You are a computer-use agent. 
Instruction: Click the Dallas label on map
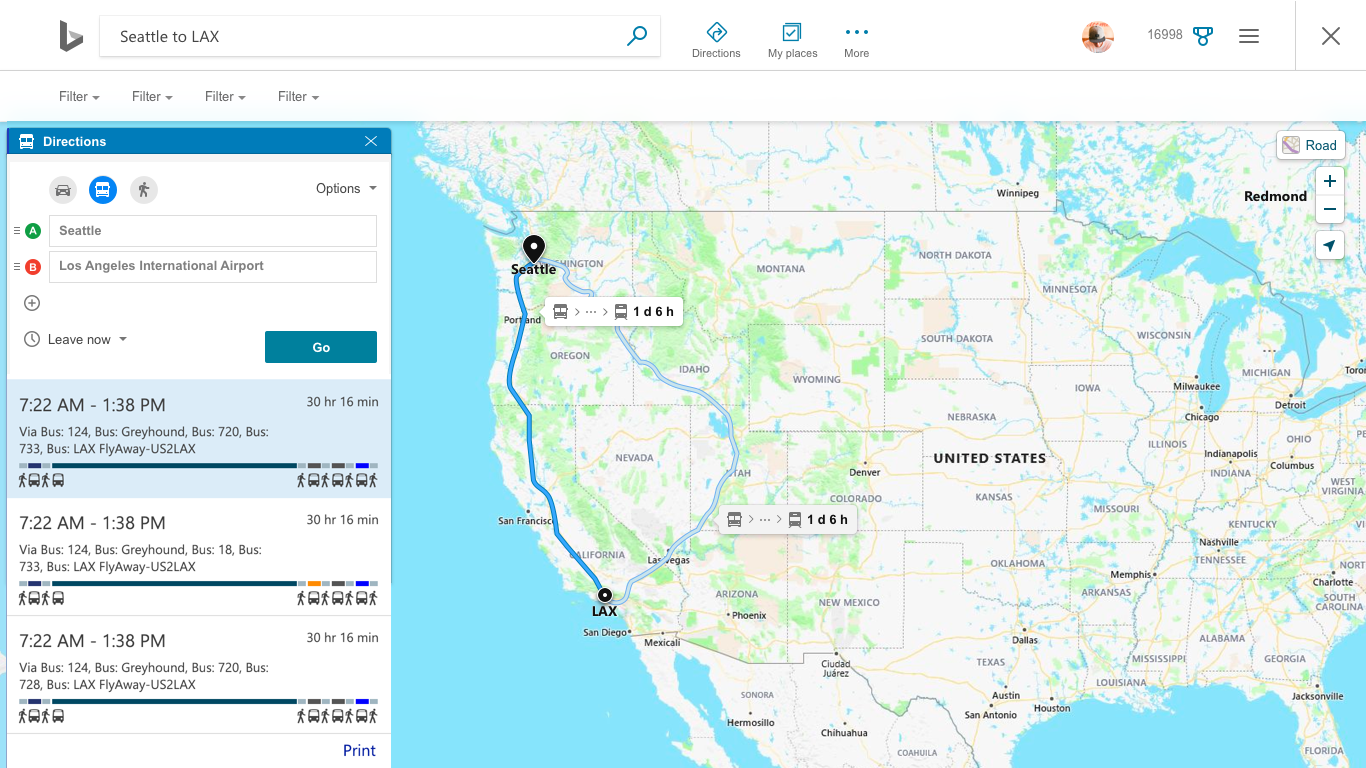pyautogui.click(x=1025, y=640)
